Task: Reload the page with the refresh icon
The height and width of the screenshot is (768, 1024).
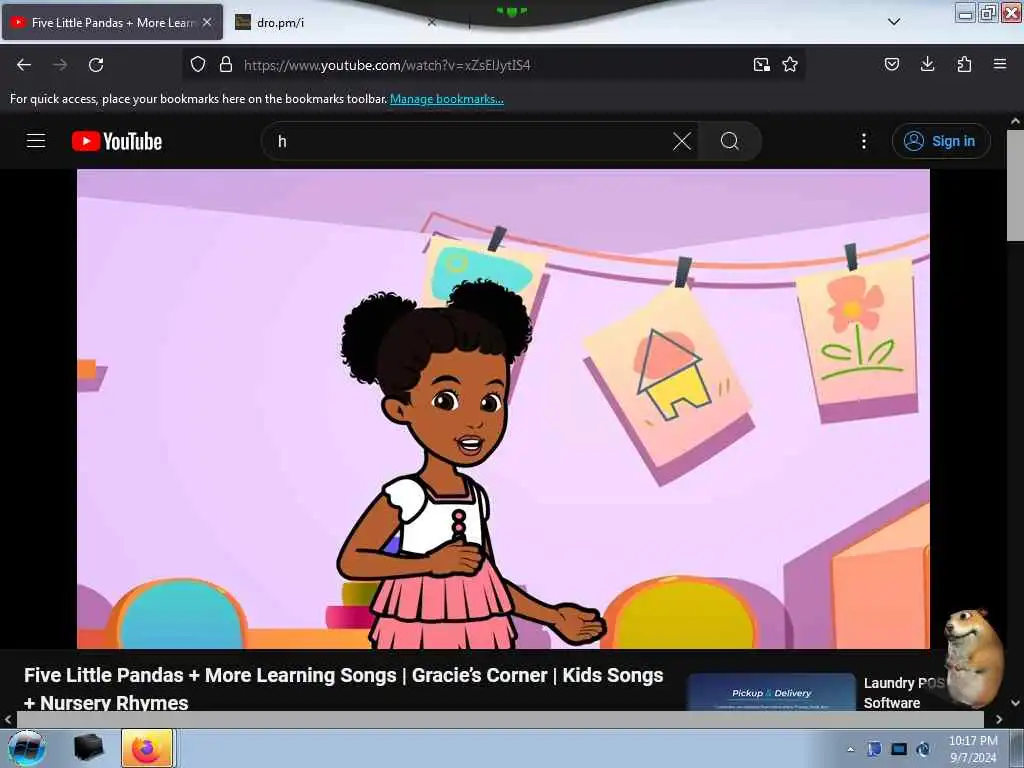Action: click(x=96, y=65)
